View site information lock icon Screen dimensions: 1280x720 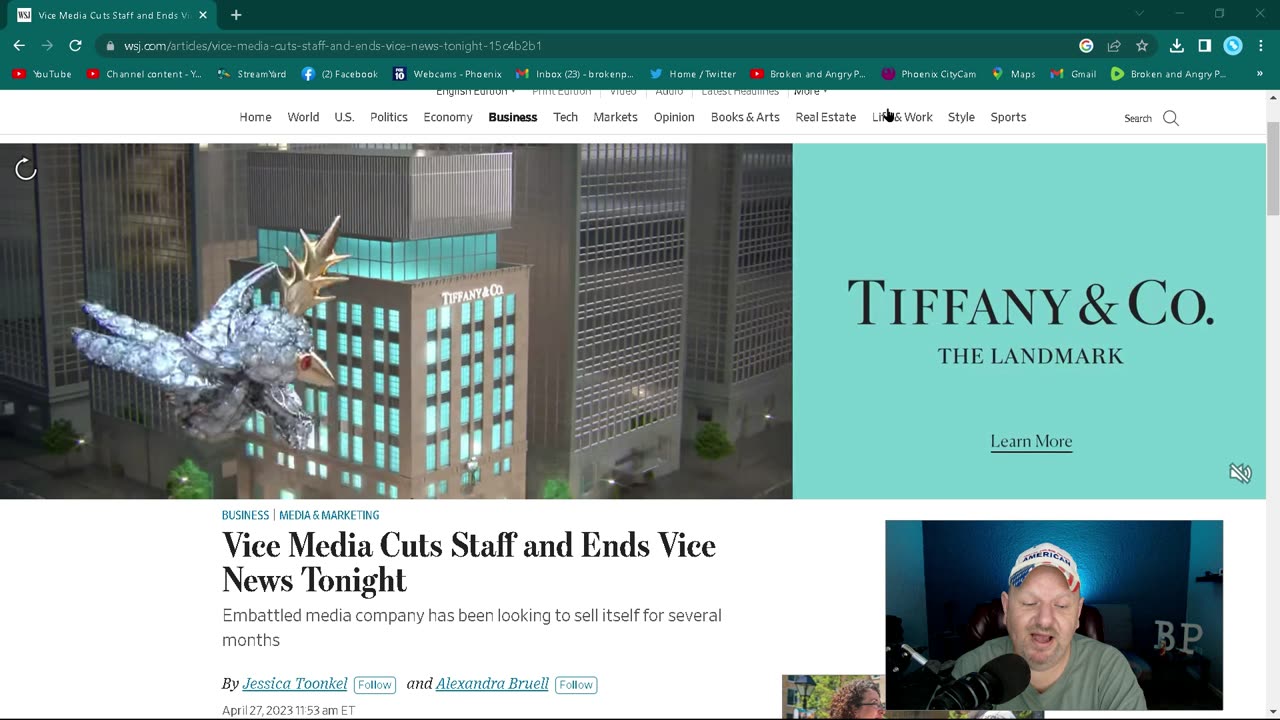click(x=110, y=46)
